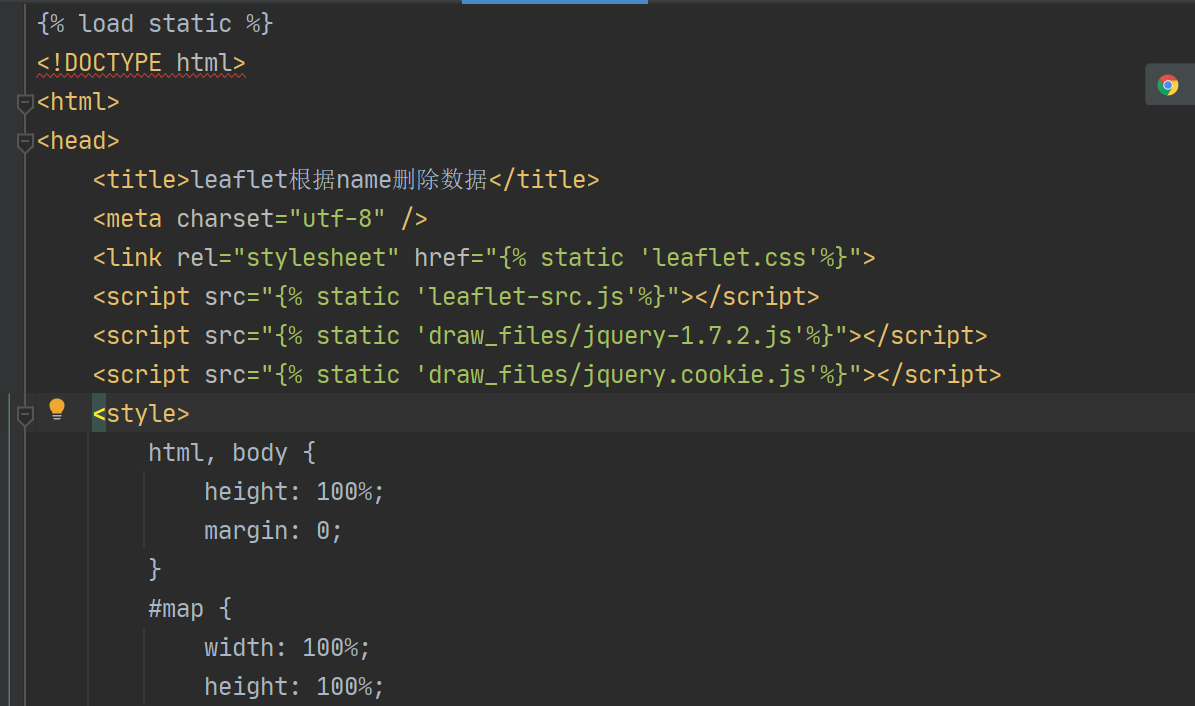Click the active editor tab indicator strip
Image resolution: width=1195 pixels, height=706 pixels.
pyautogui.click(x=555, y=3)
